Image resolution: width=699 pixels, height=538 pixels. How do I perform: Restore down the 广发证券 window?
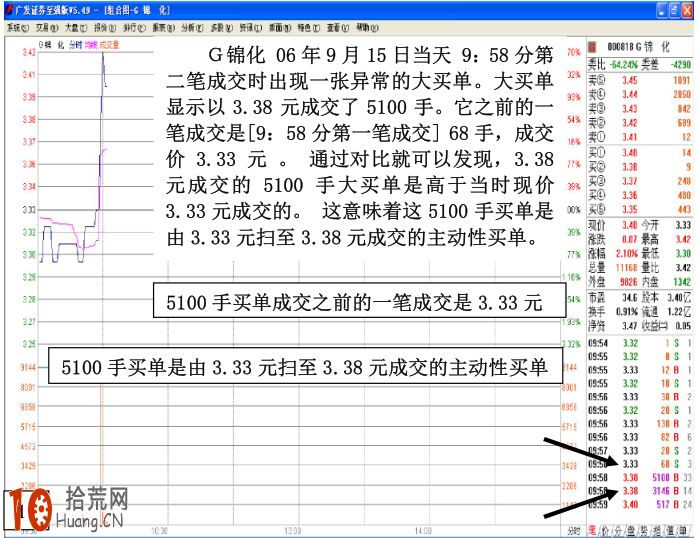click(x=674, y=10)
